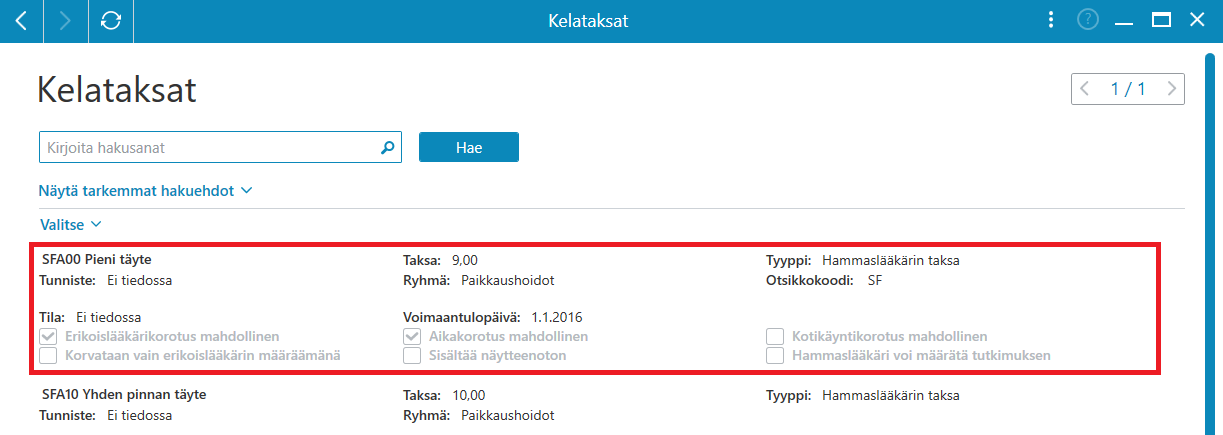Expand Näytä tarkemmat hakuehdot

tap(144, 190)
